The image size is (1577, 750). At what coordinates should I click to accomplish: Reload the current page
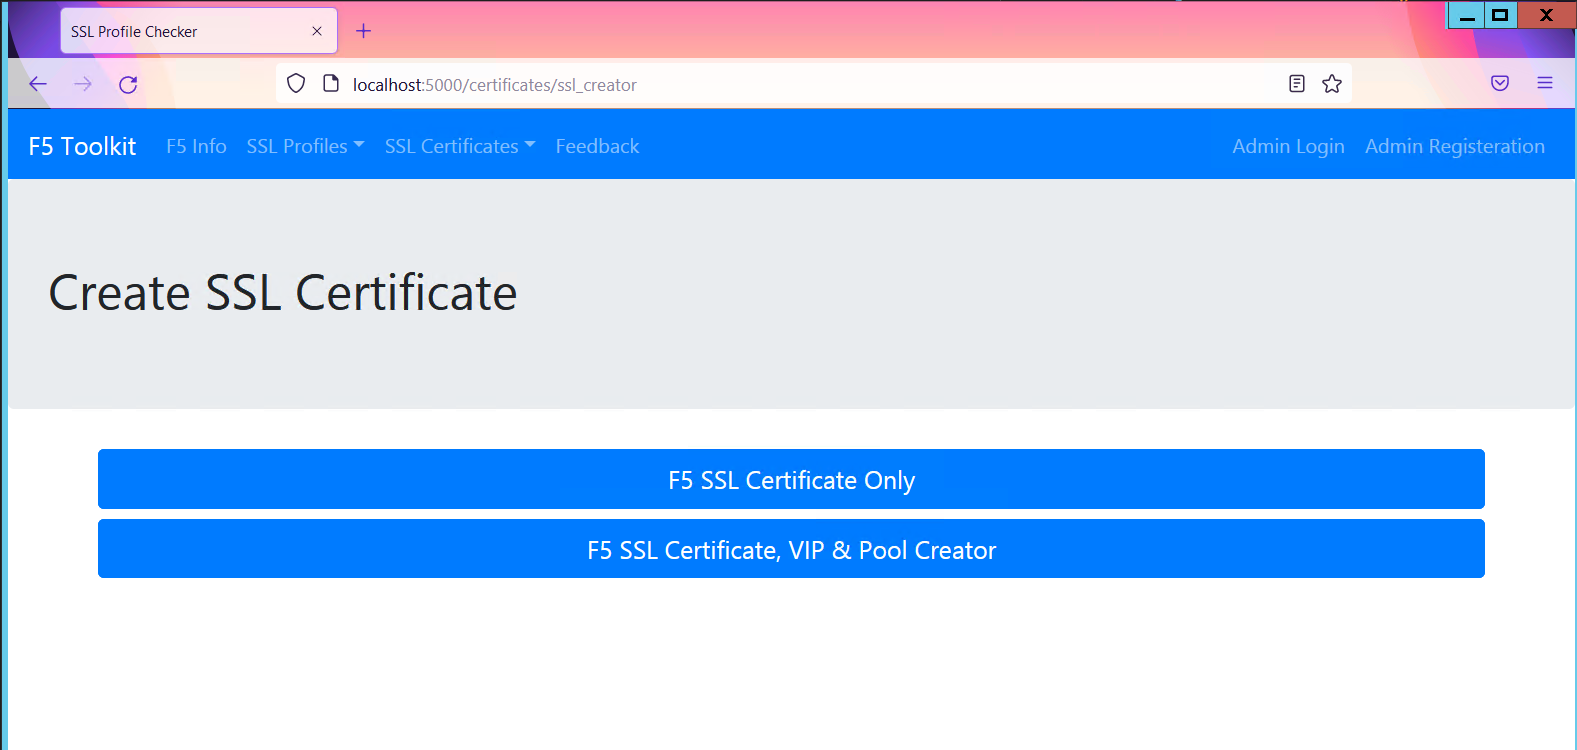click(128, 84)
